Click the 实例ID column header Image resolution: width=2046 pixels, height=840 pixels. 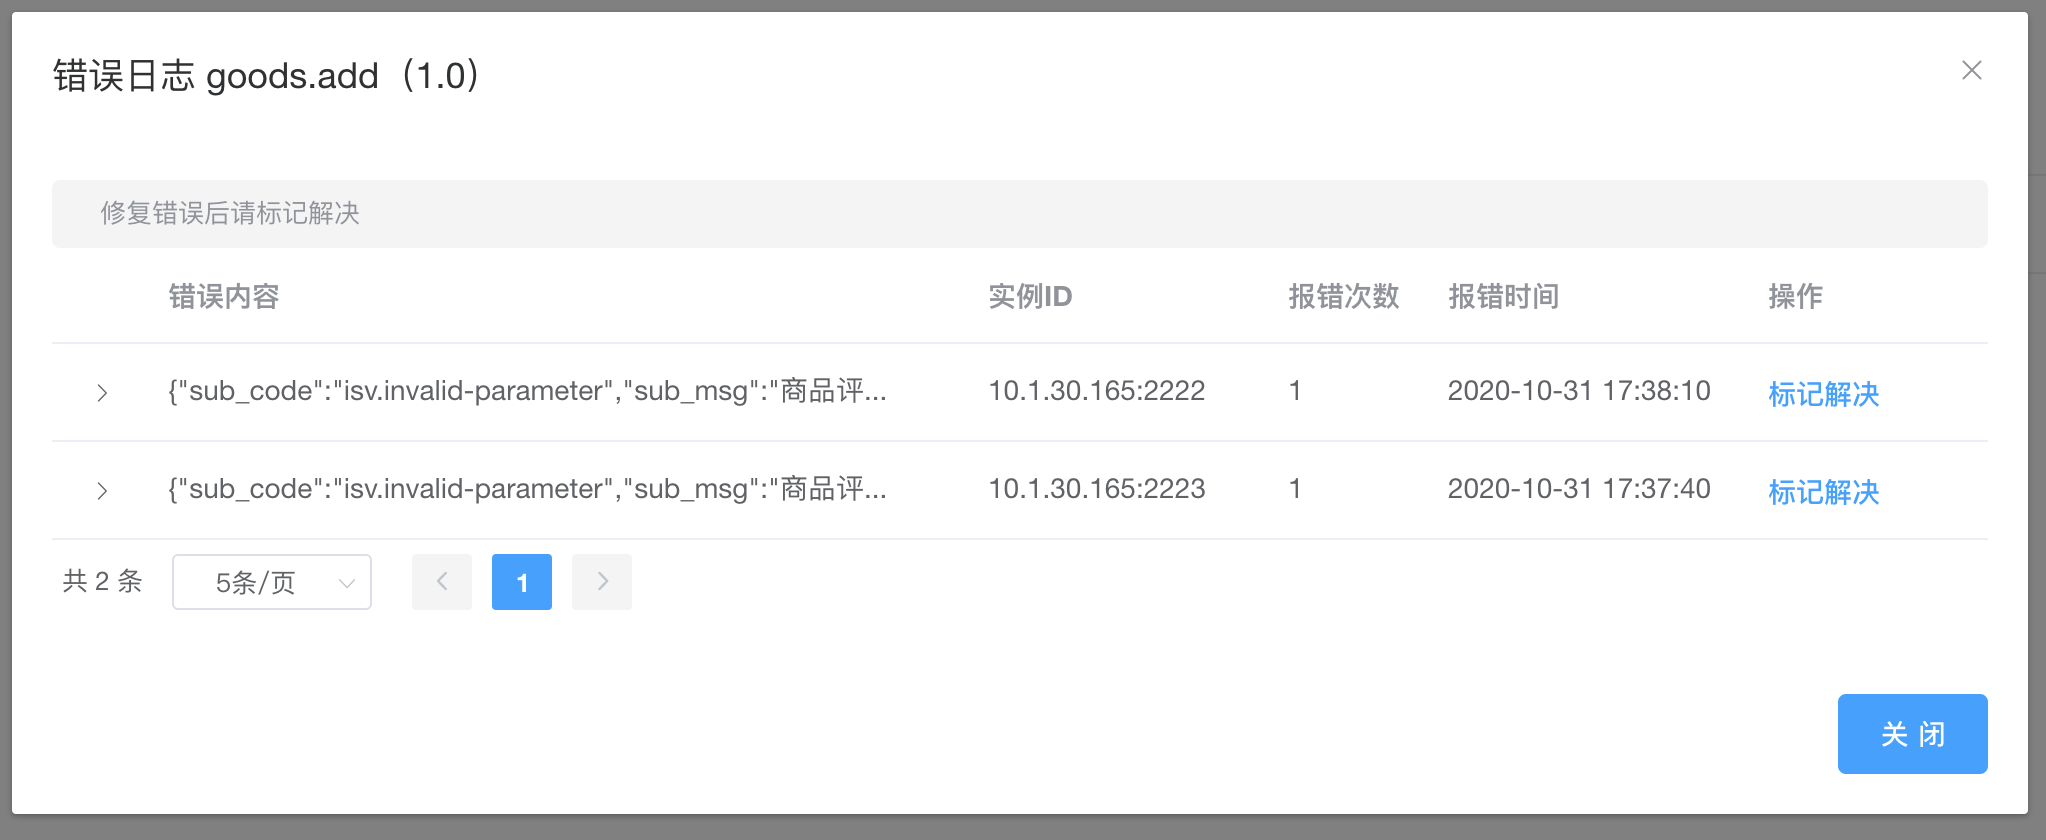[x=1030, y=296]
